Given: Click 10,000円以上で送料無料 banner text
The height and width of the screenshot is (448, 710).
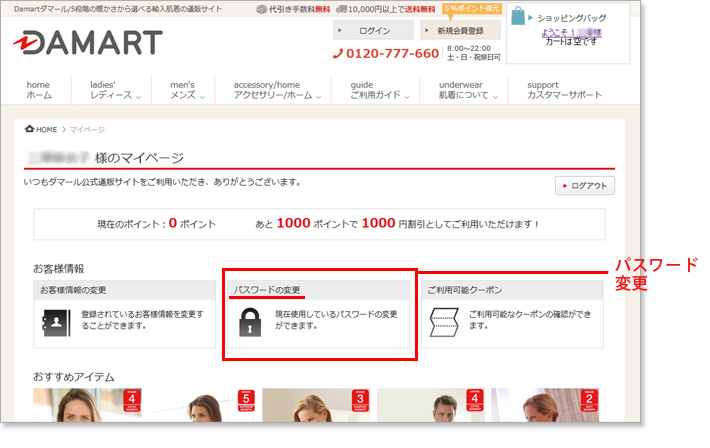Looking at the screenshot, I should click(x=391, y=9).
